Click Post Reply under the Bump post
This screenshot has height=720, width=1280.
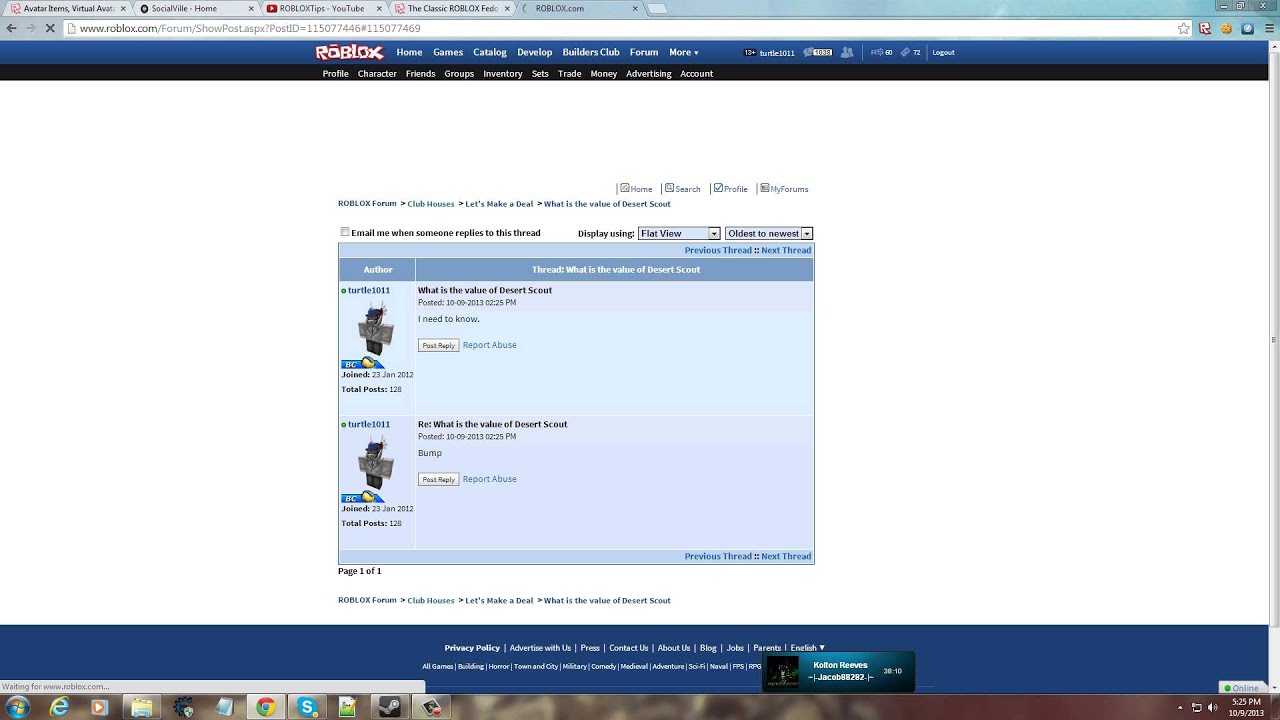tap(438, 479)
